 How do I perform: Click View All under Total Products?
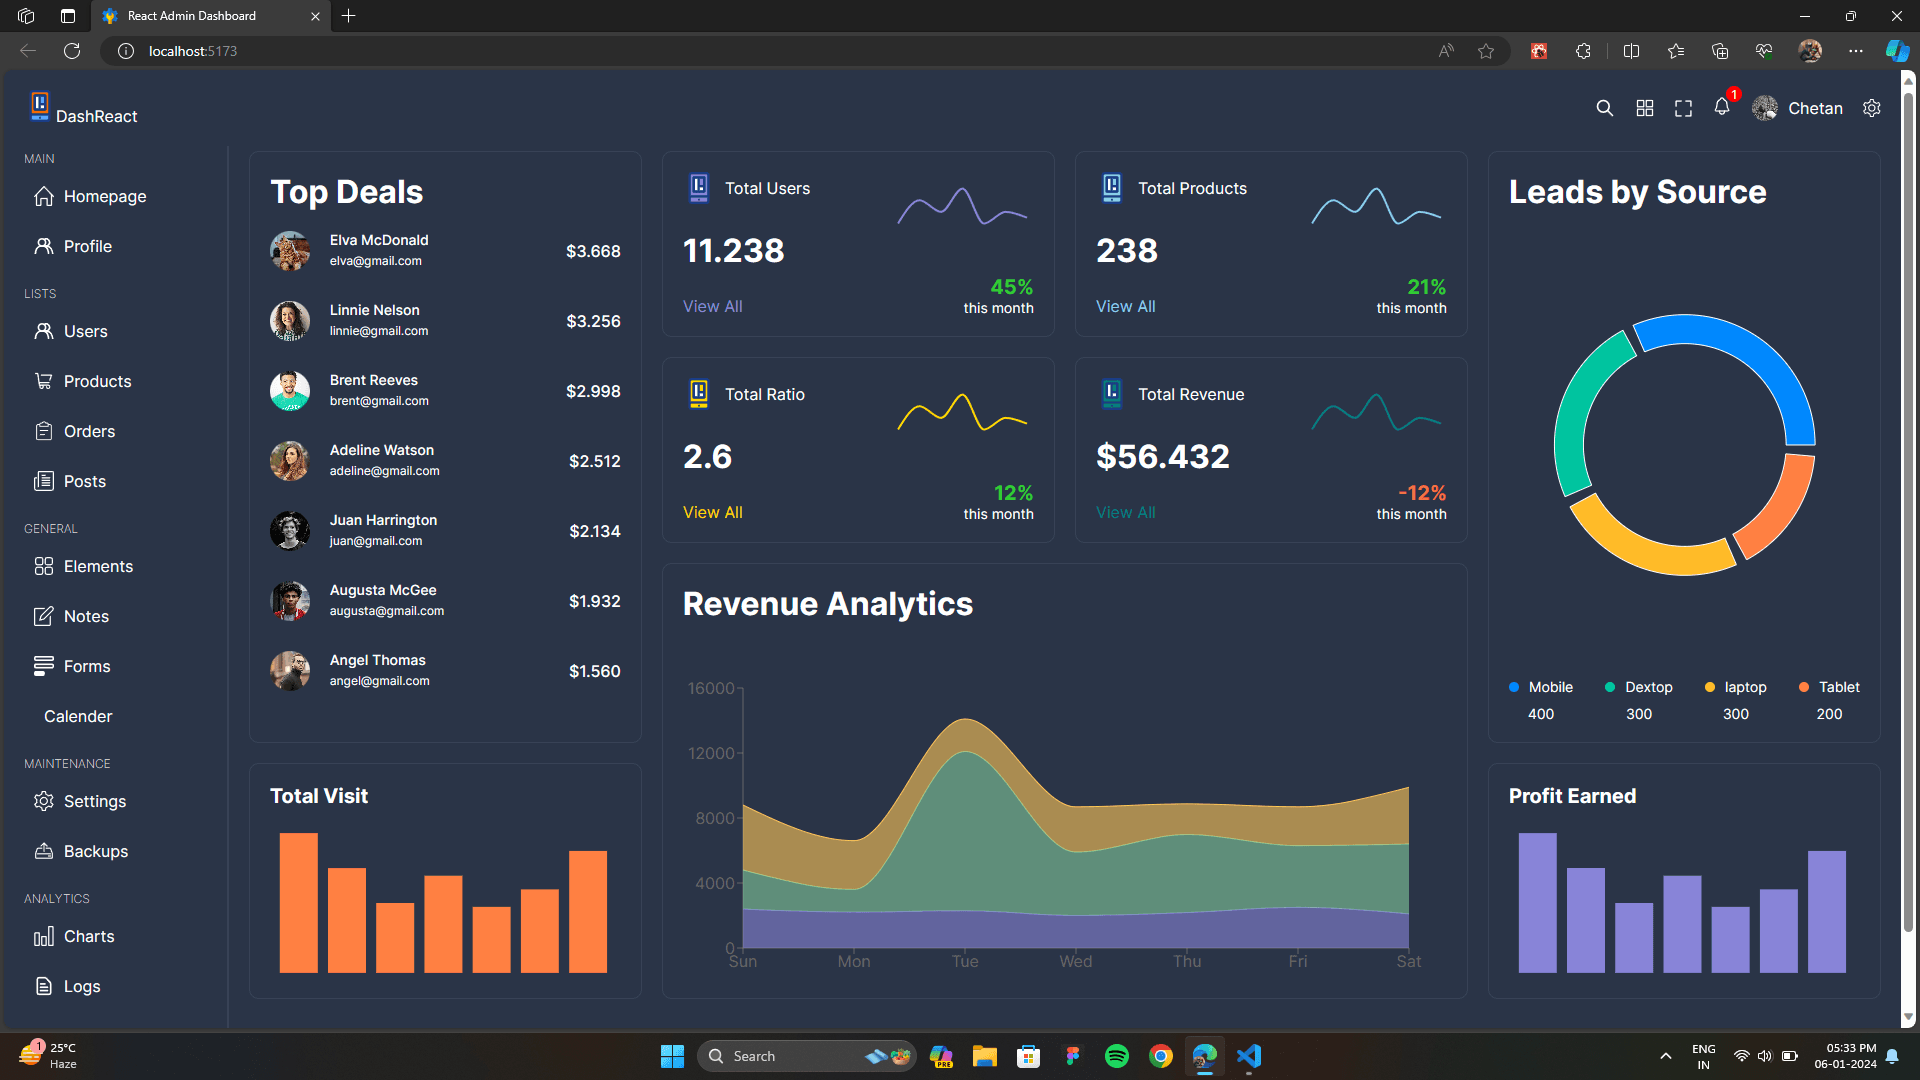tap(1125, 306)
